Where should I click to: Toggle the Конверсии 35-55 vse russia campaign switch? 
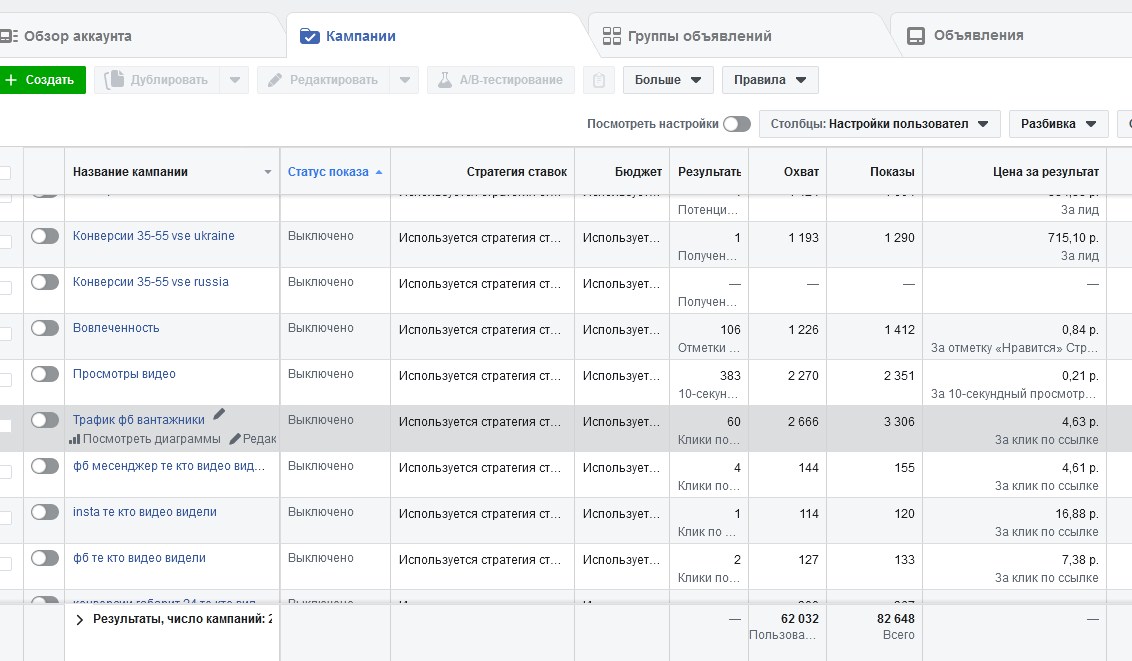45,282
